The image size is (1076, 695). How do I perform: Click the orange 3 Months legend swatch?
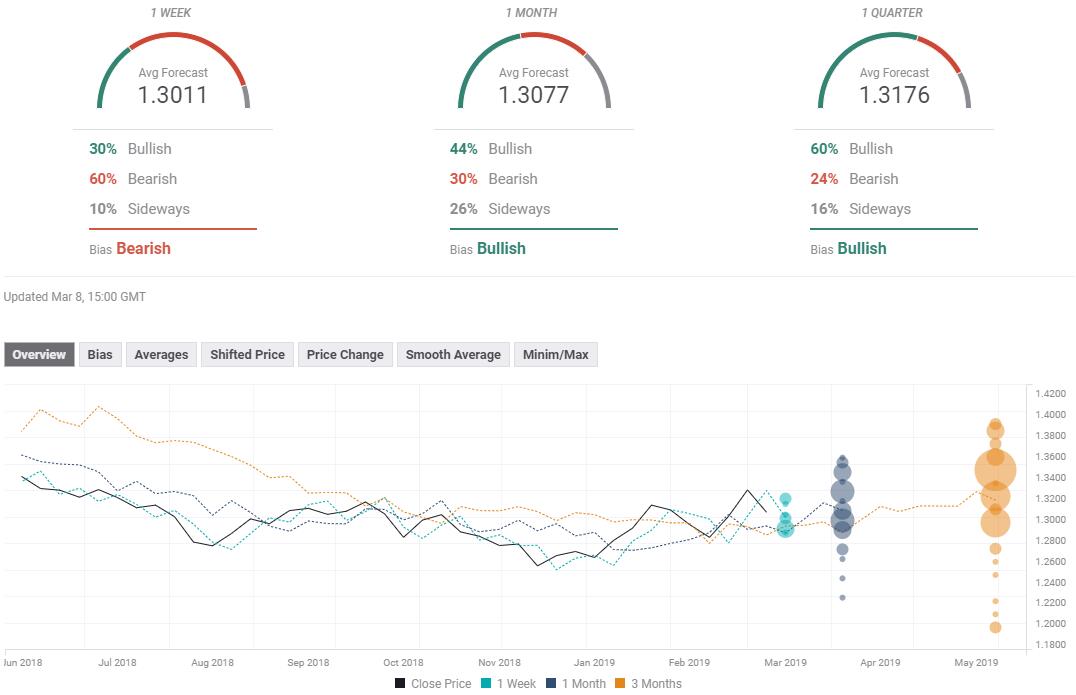point(620,684)
